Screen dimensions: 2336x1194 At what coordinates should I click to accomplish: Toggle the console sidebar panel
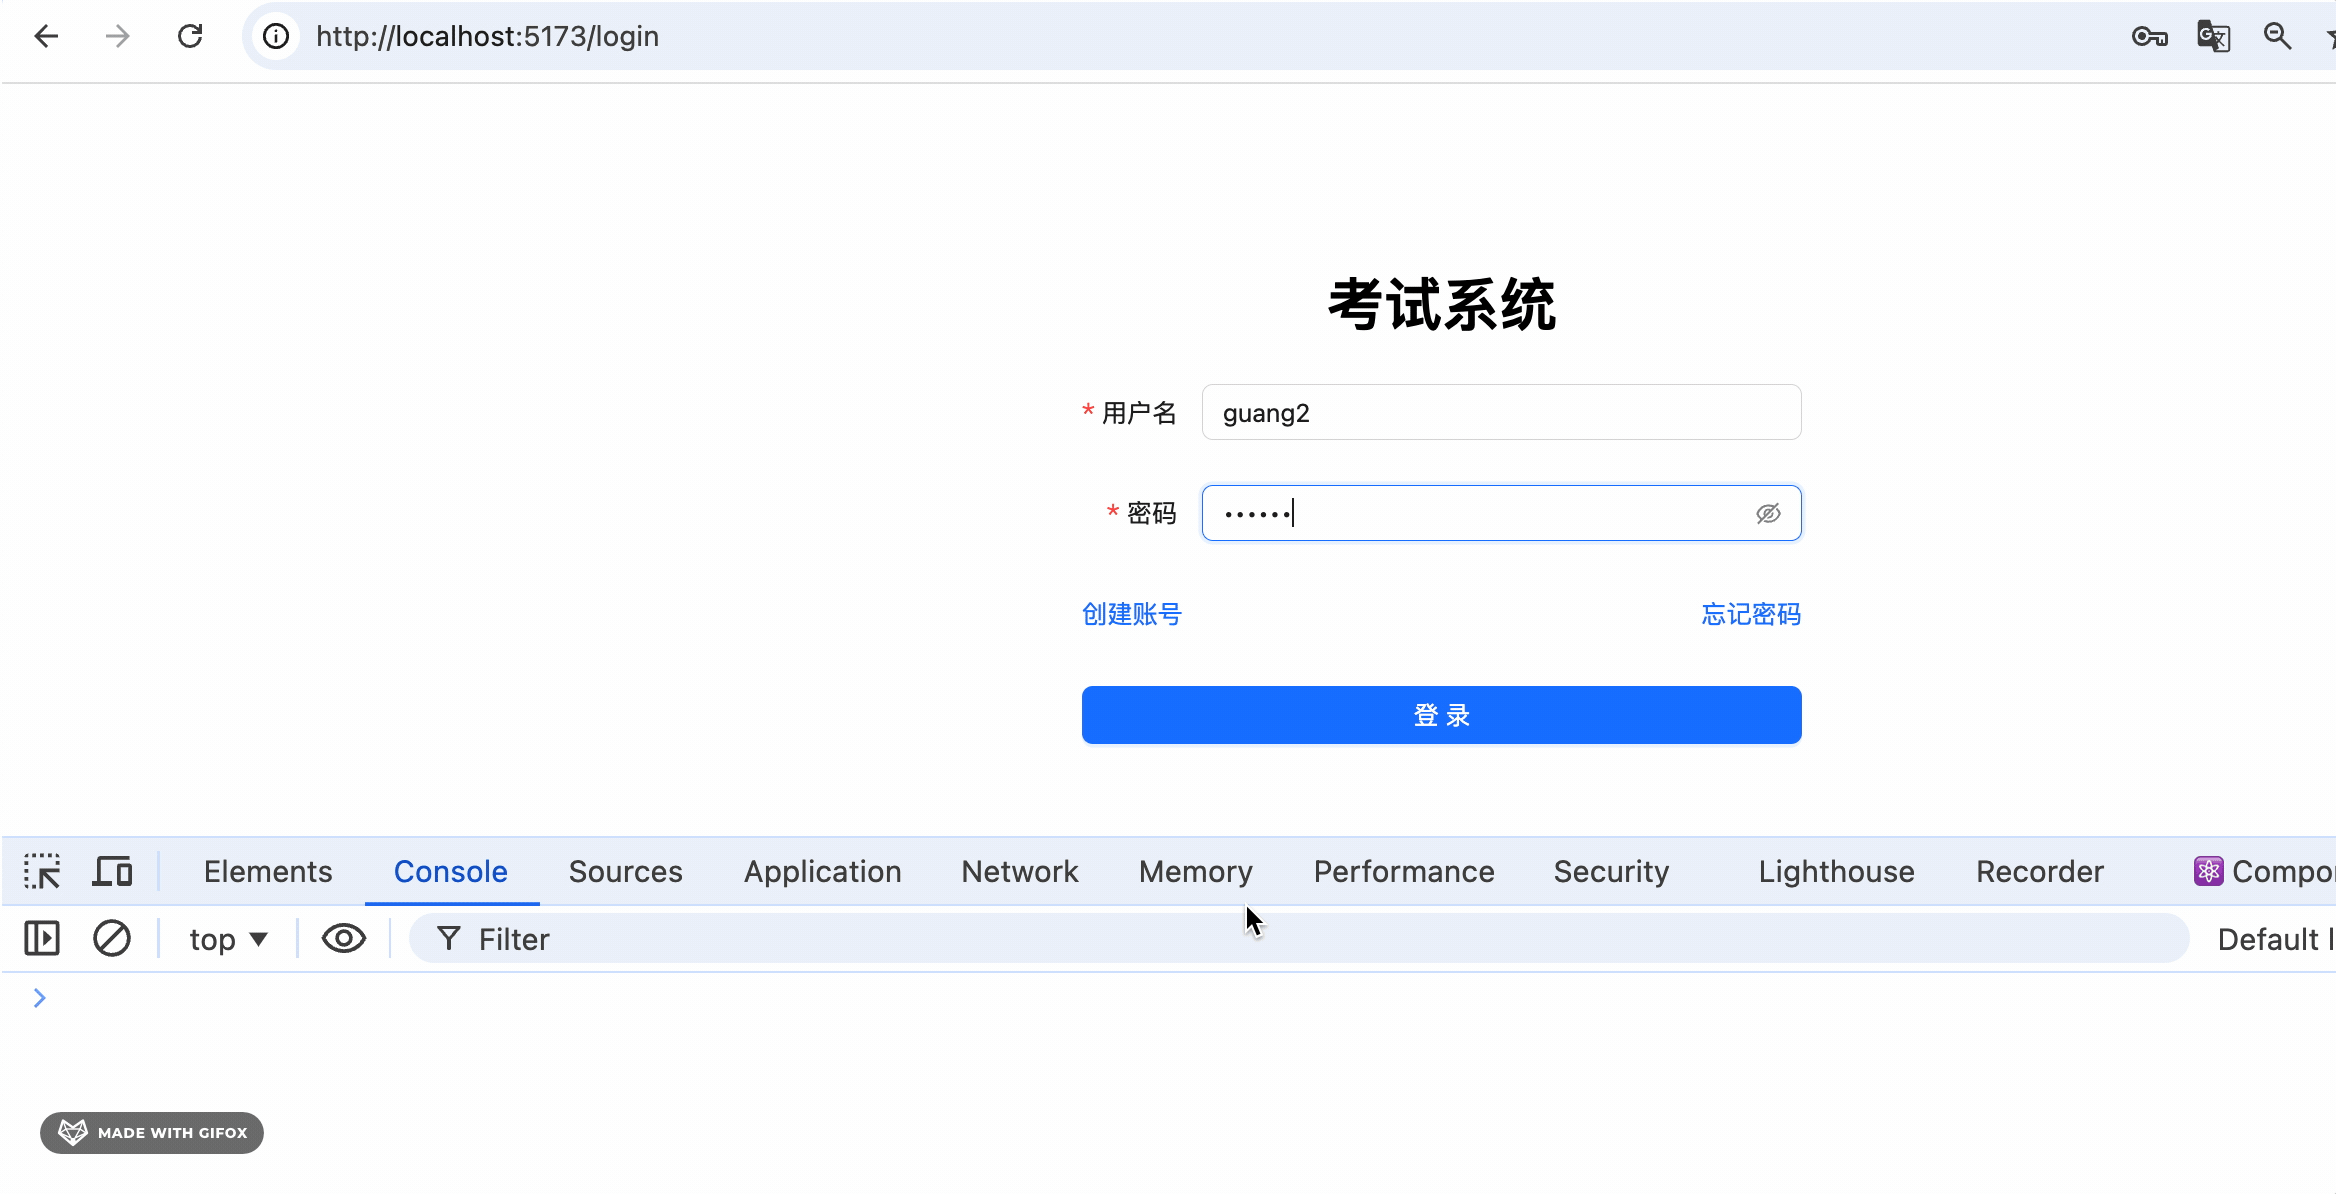[x=42, y=939]
